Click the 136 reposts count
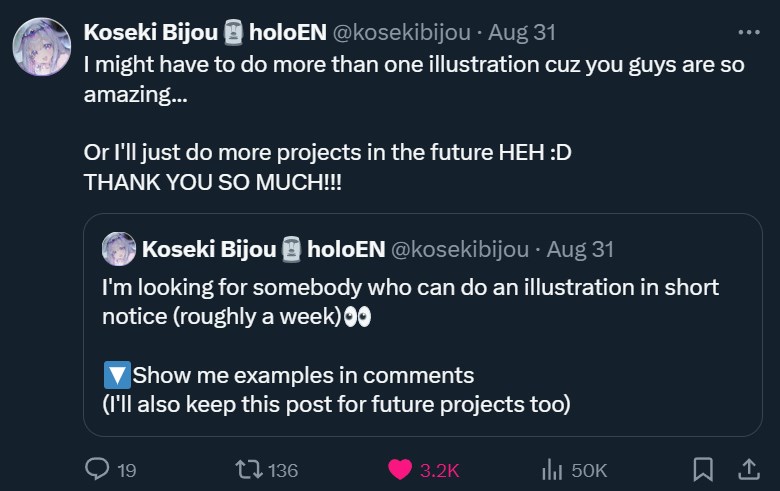780x491 pixels. 283,470
